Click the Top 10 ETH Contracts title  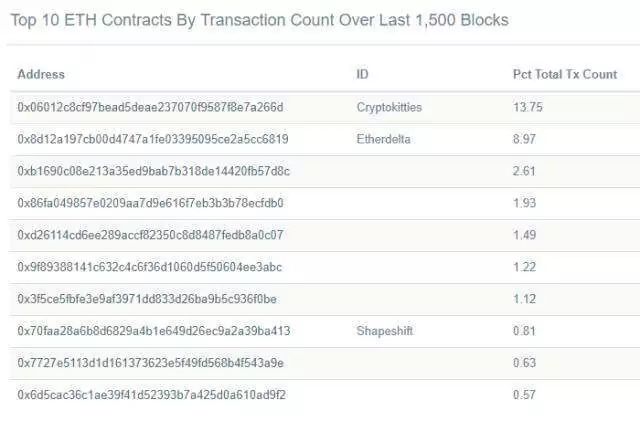coord(259,20)
